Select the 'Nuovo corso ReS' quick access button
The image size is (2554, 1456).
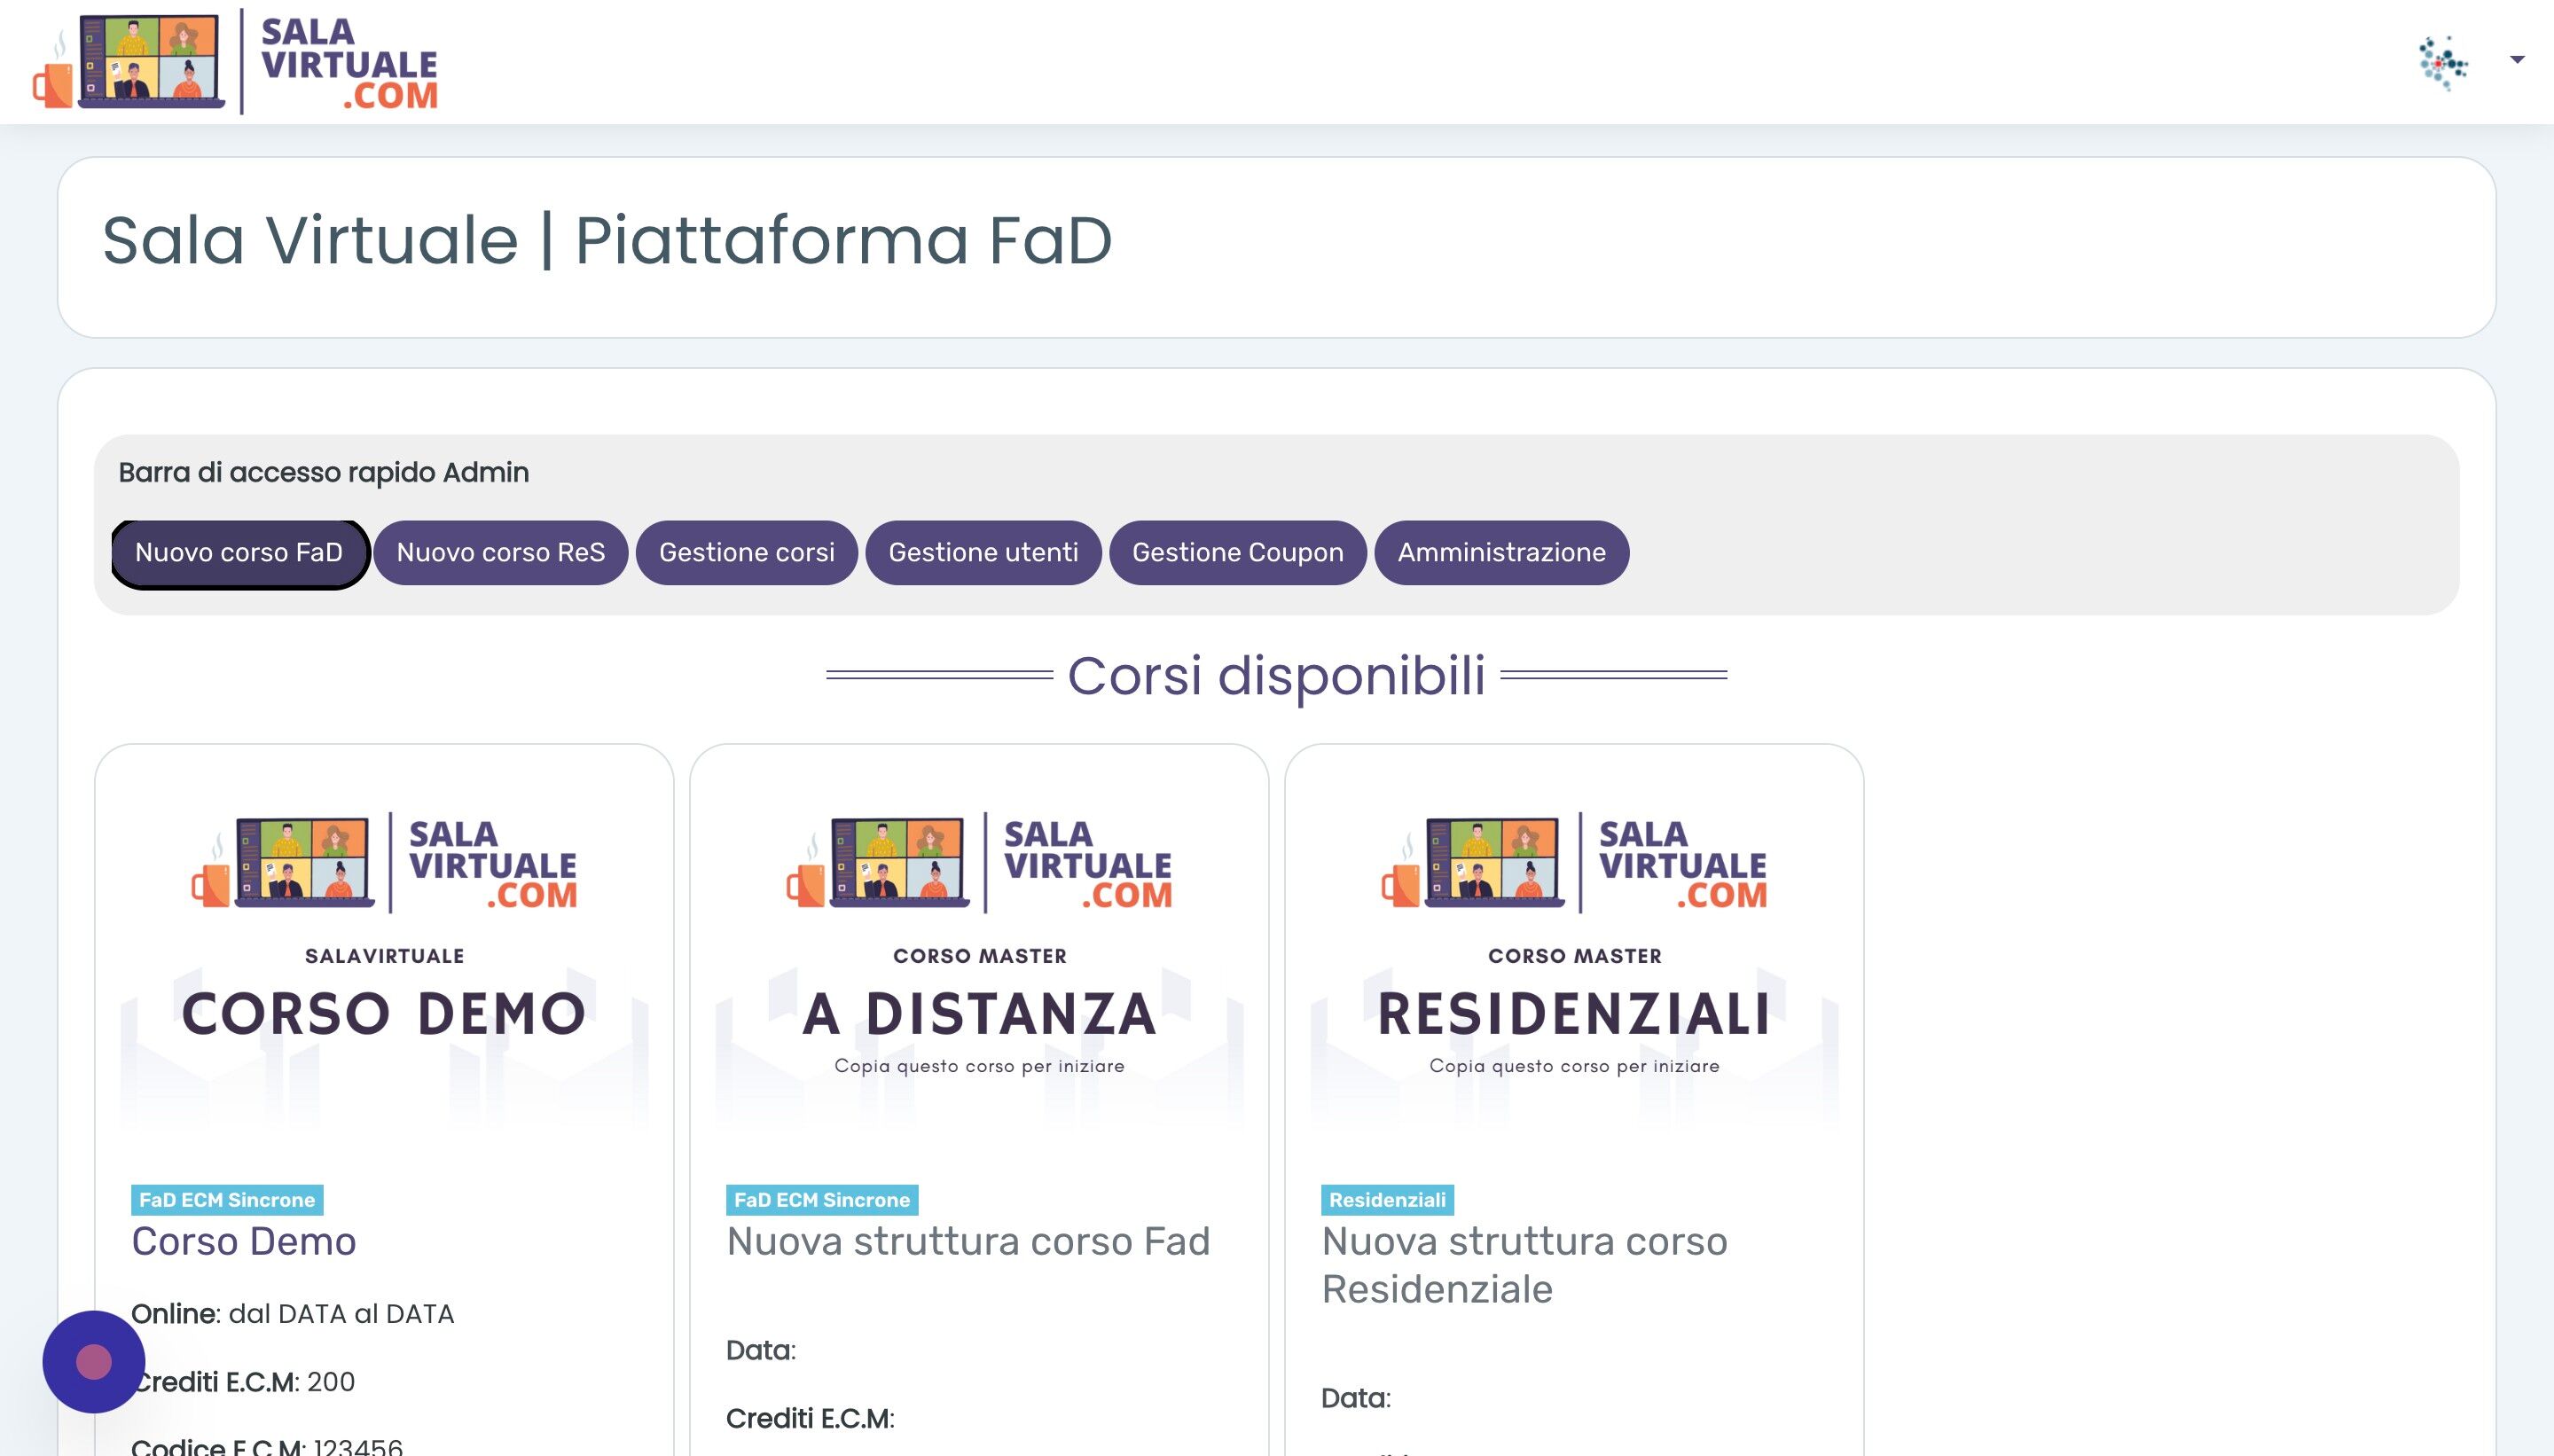point(501,552)
